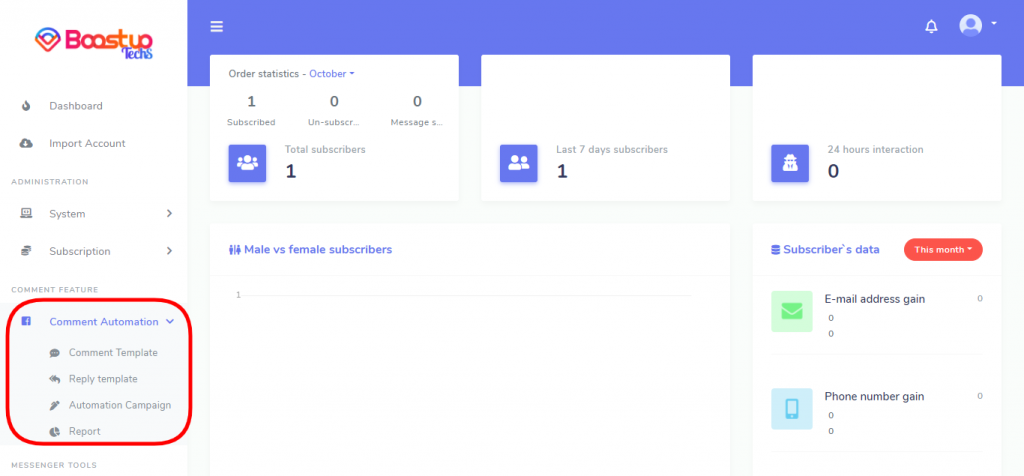Click the Subscriber's data heading
The image size is (1024, 476).
(x=831, y=249)
